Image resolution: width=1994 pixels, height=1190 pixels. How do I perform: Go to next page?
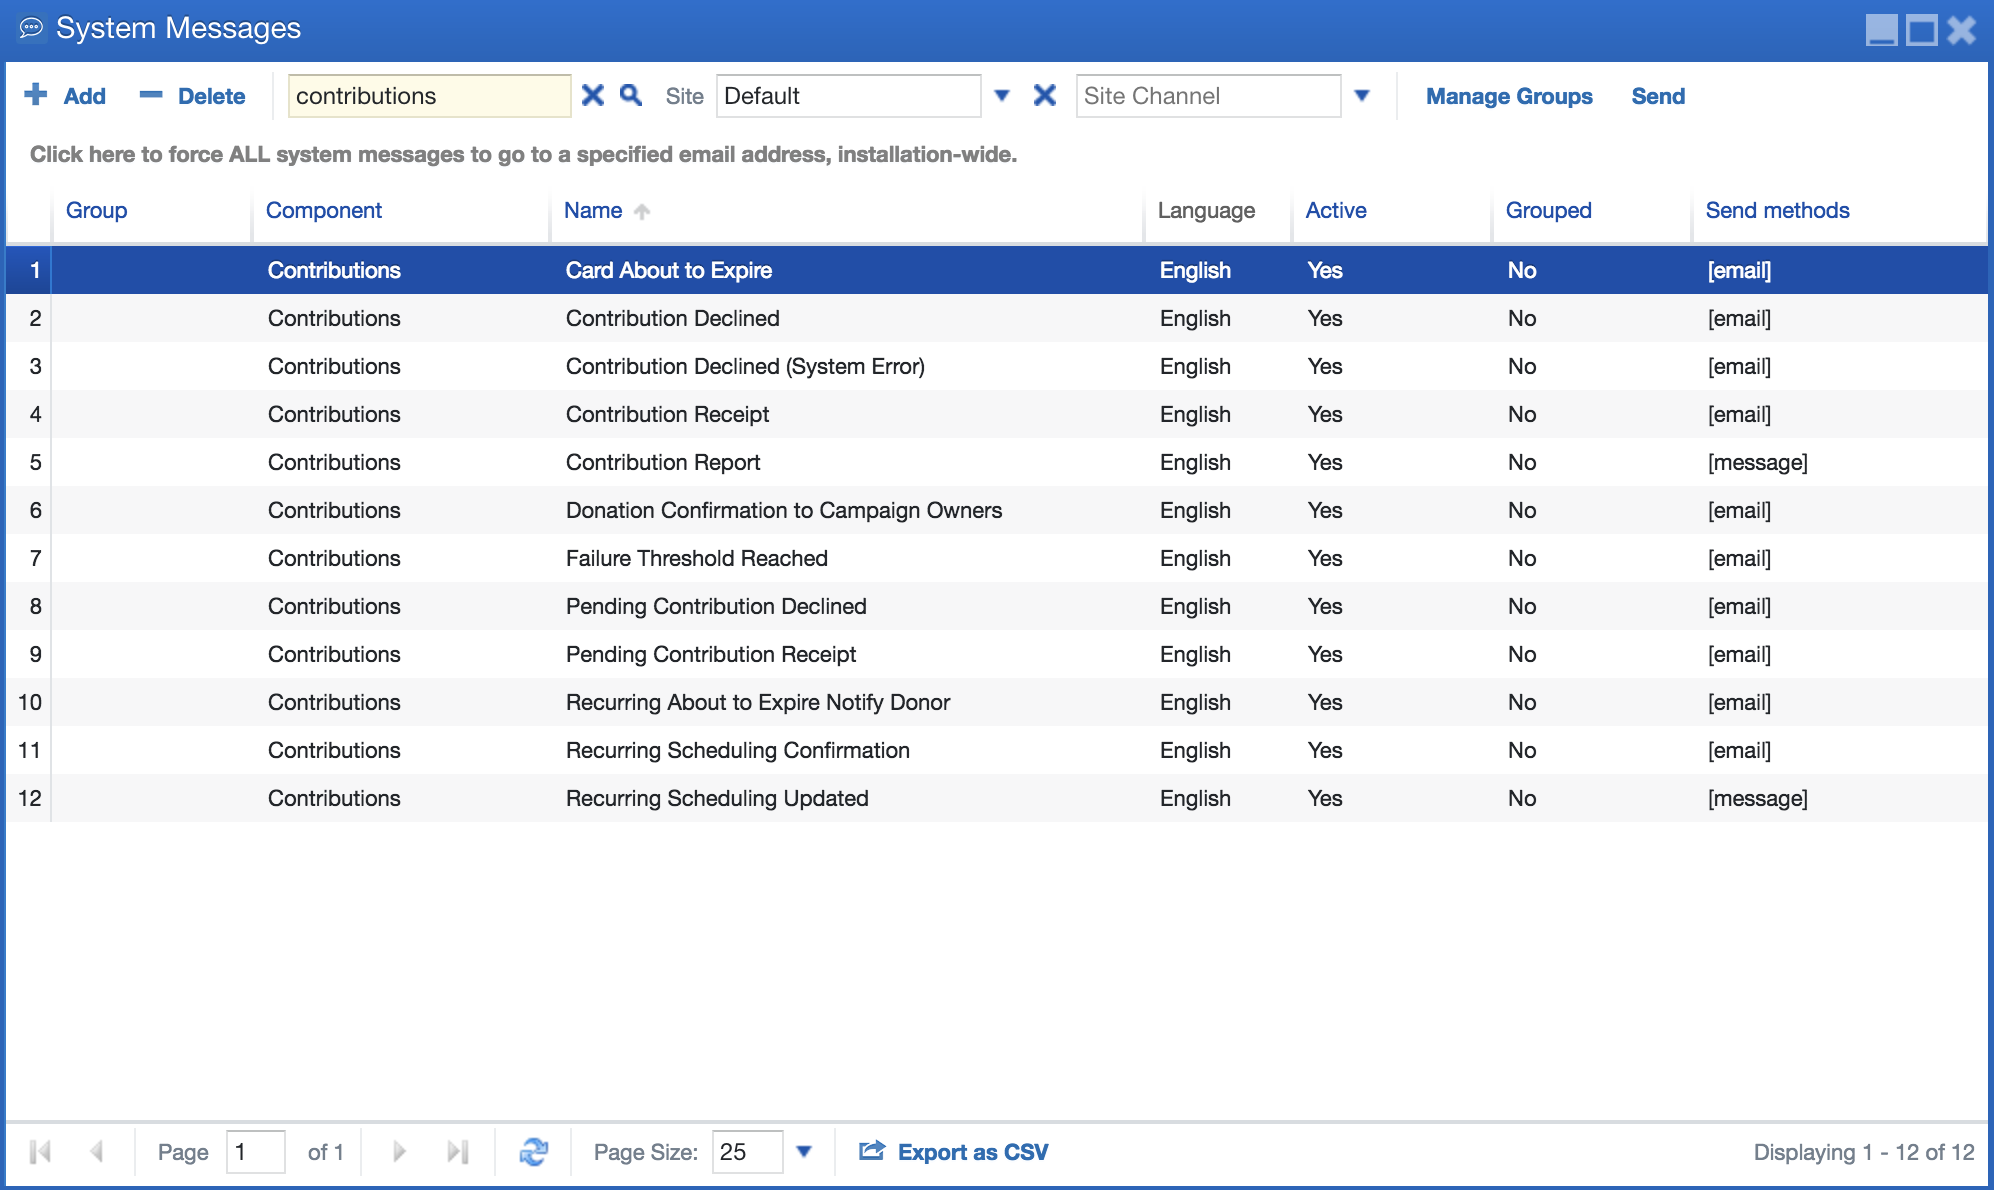coord(399,1152)
